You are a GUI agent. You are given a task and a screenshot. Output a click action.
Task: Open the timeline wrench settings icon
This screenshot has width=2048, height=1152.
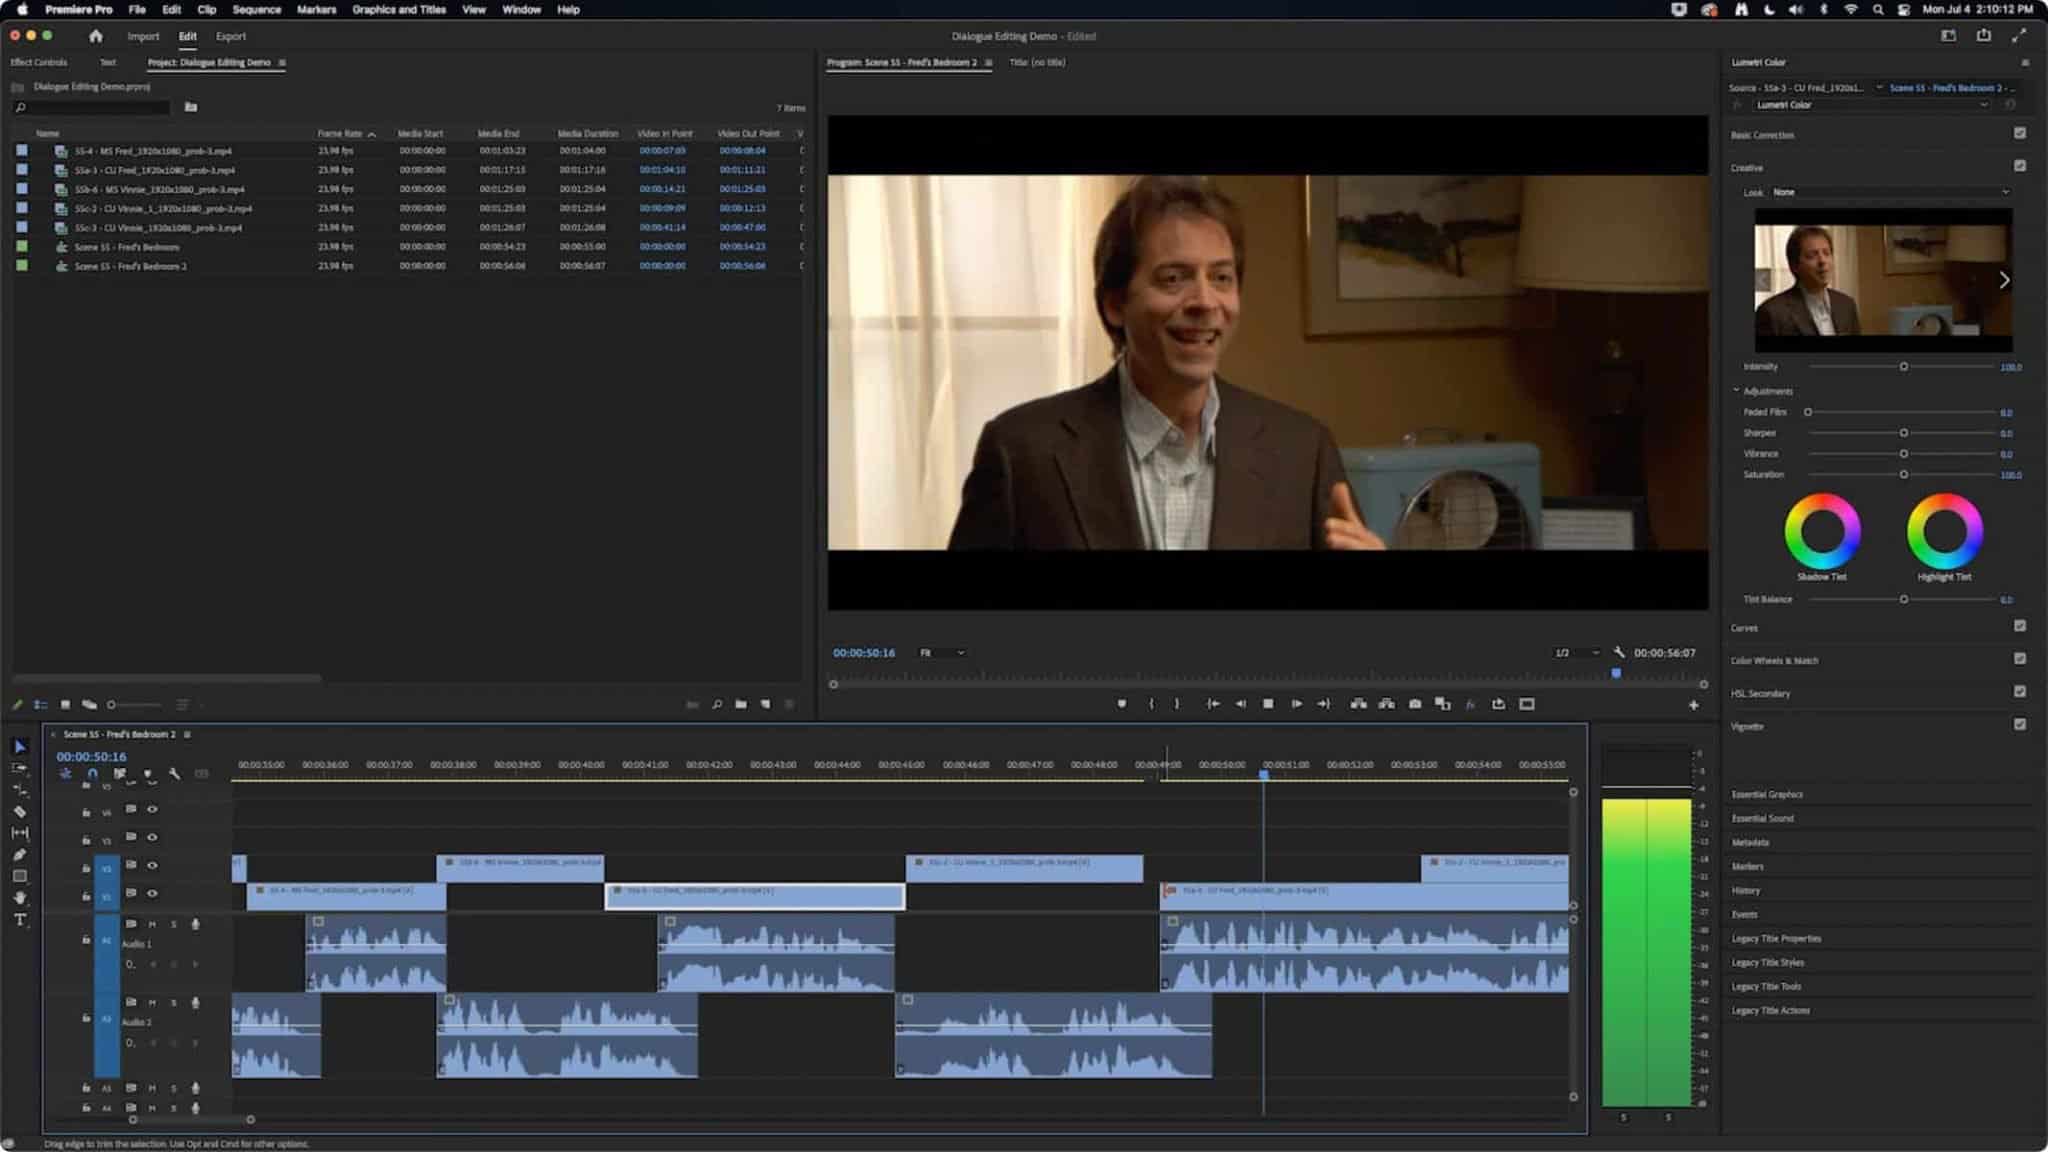coord(174,773)
